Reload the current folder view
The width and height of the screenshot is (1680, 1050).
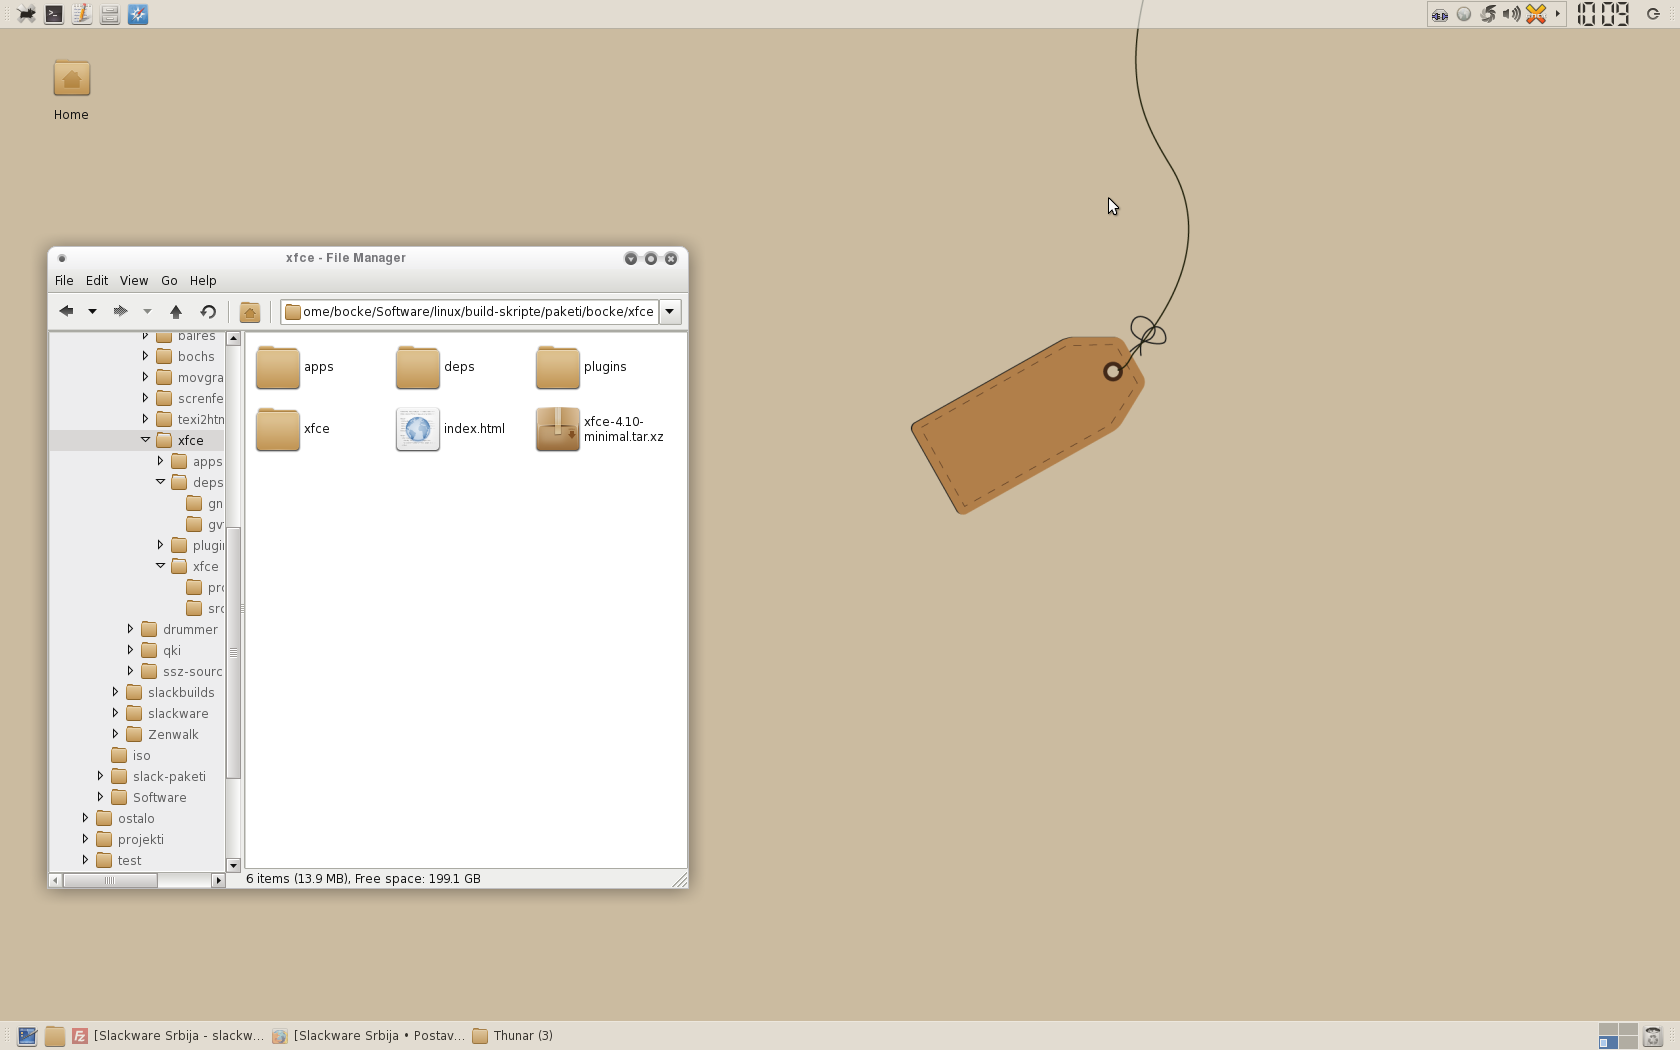[208, 311]
